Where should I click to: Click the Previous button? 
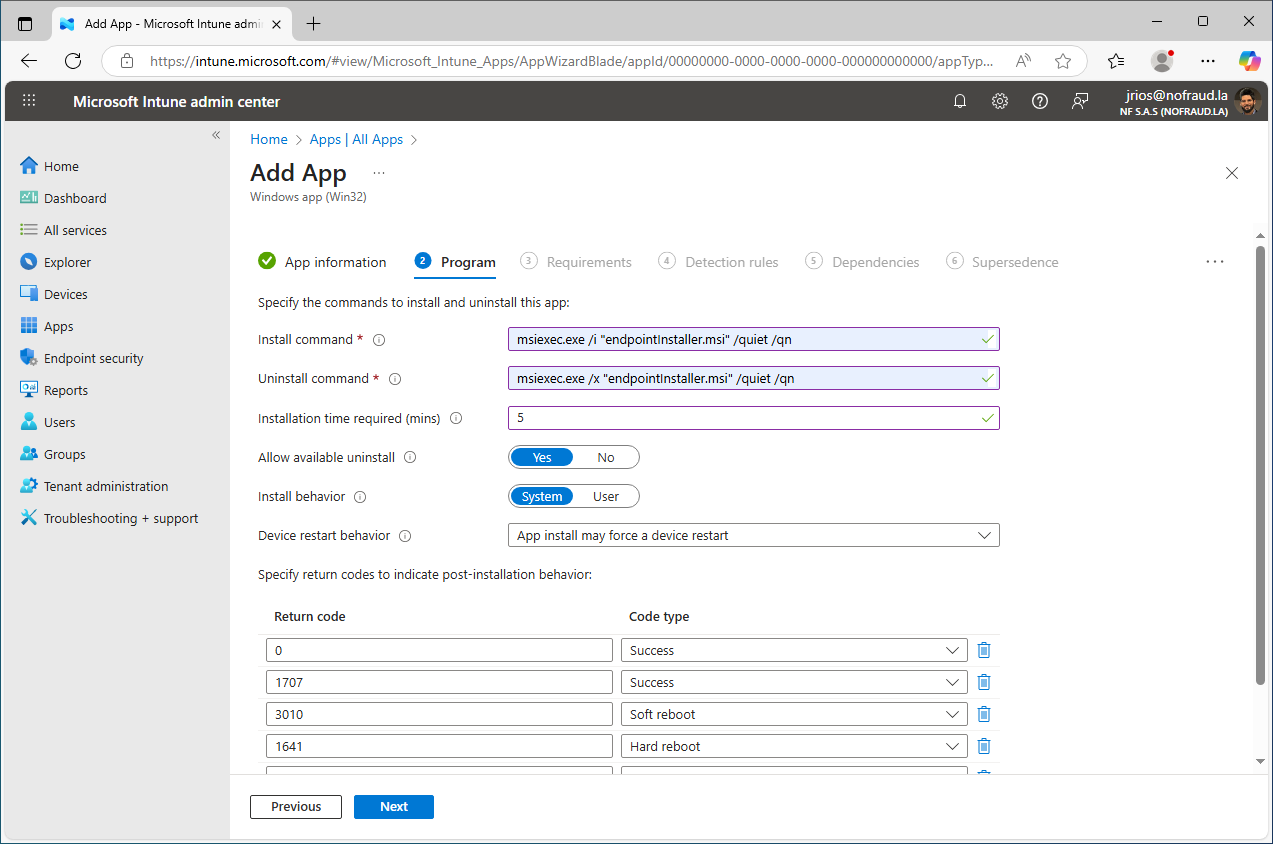pyautogui.click(x=296, y=807)
